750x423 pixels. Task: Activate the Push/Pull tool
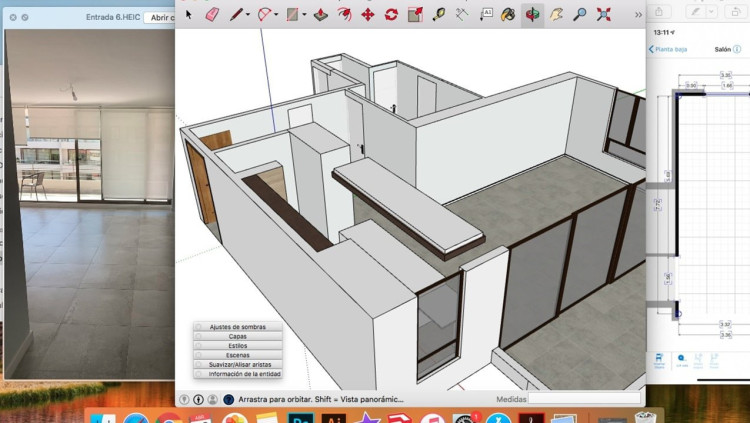pos(320,15)
